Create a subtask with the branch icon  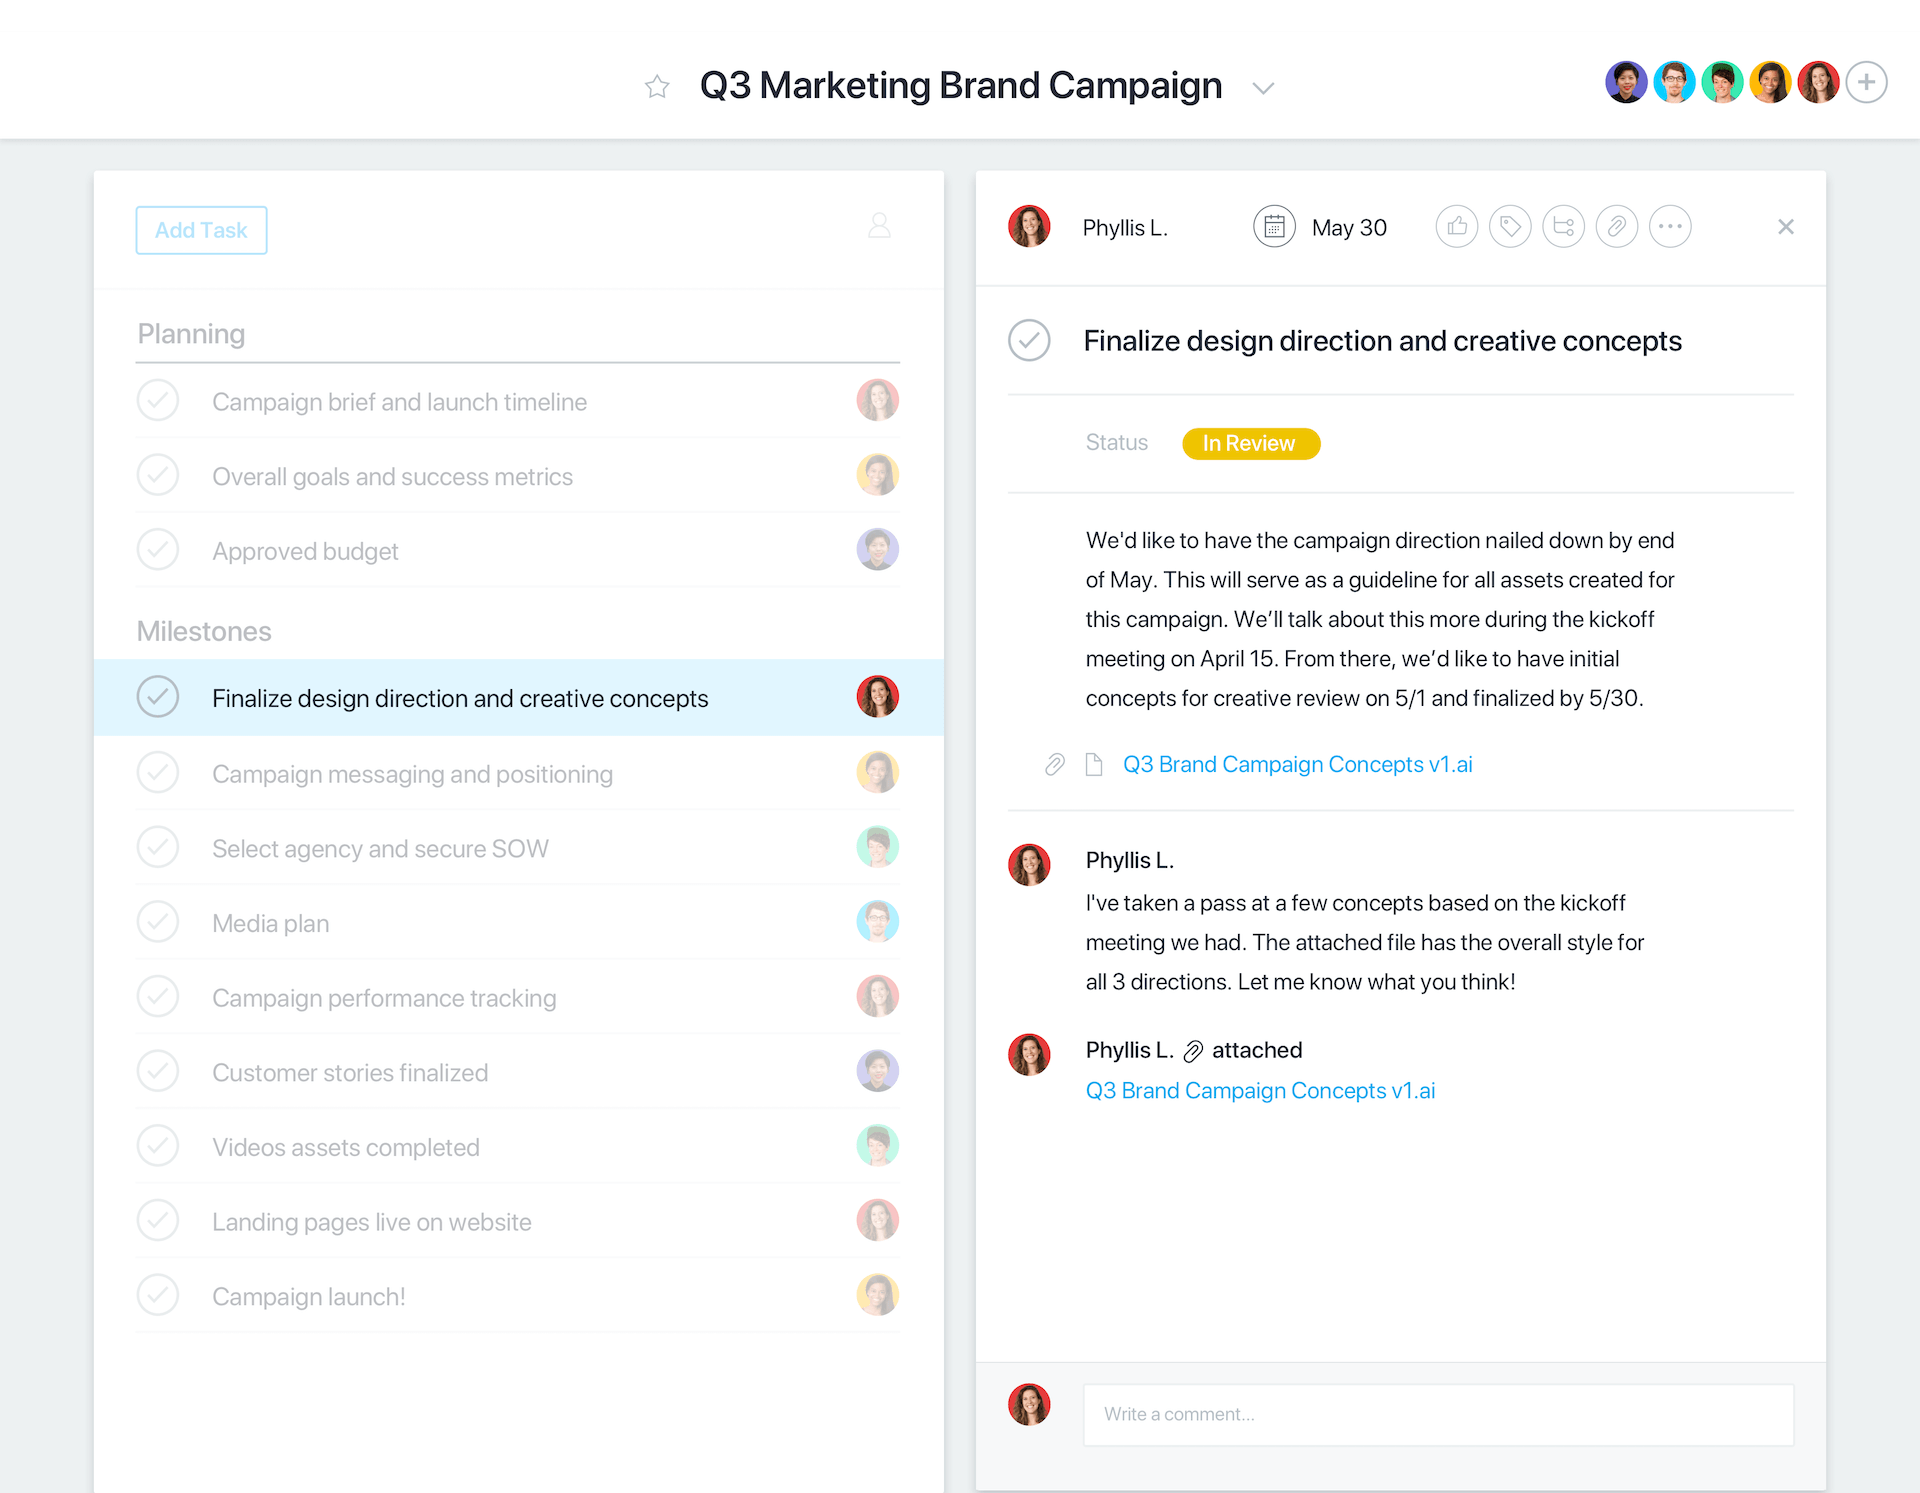pyautogui.click(x=1564, y=226)
